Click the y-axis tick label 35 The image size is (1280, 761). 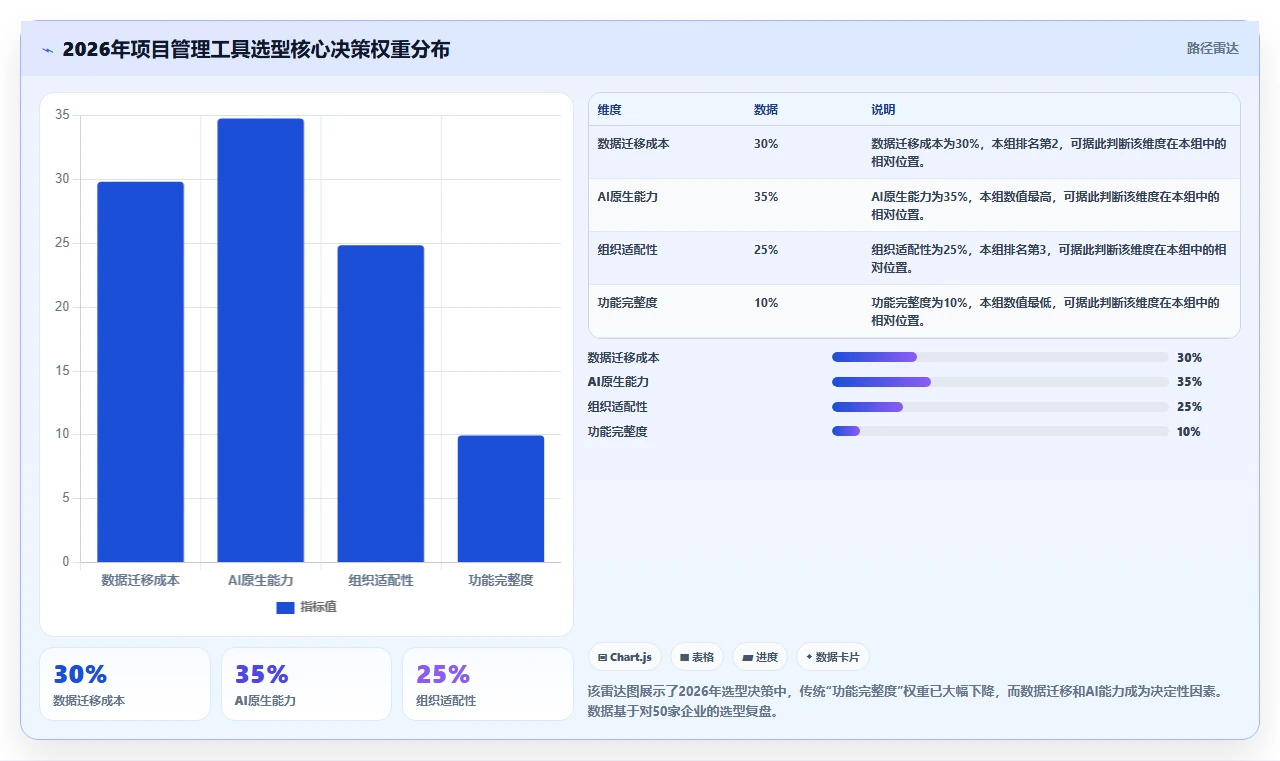pos(62,115)
